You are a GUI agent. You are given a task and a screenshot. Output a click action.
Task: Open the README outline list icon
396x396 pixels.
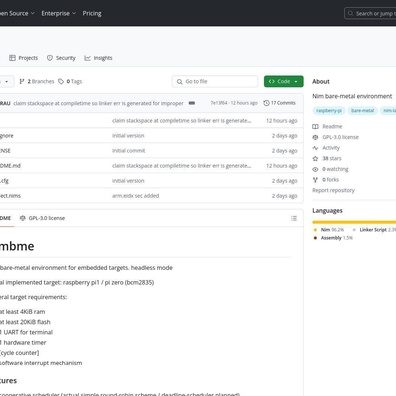click(294, 218)
